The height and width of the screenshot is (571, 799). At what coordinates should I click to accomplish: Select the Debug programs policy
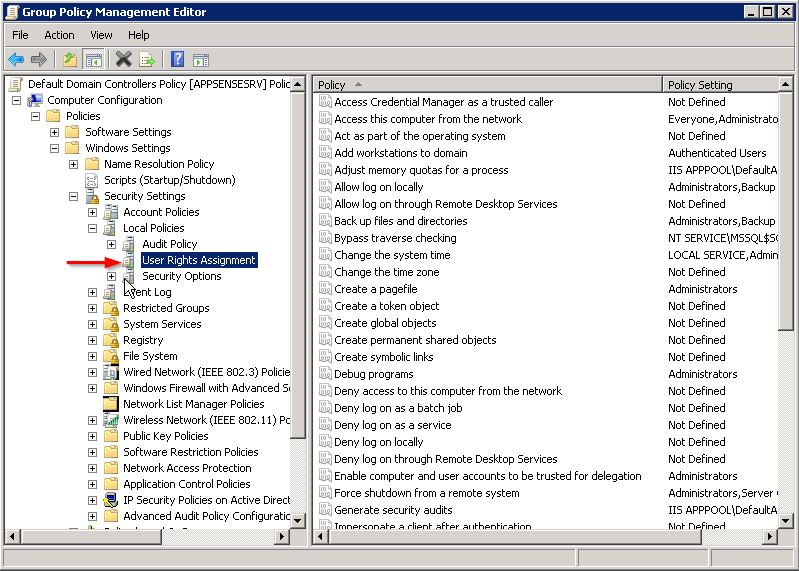(373, 374)
